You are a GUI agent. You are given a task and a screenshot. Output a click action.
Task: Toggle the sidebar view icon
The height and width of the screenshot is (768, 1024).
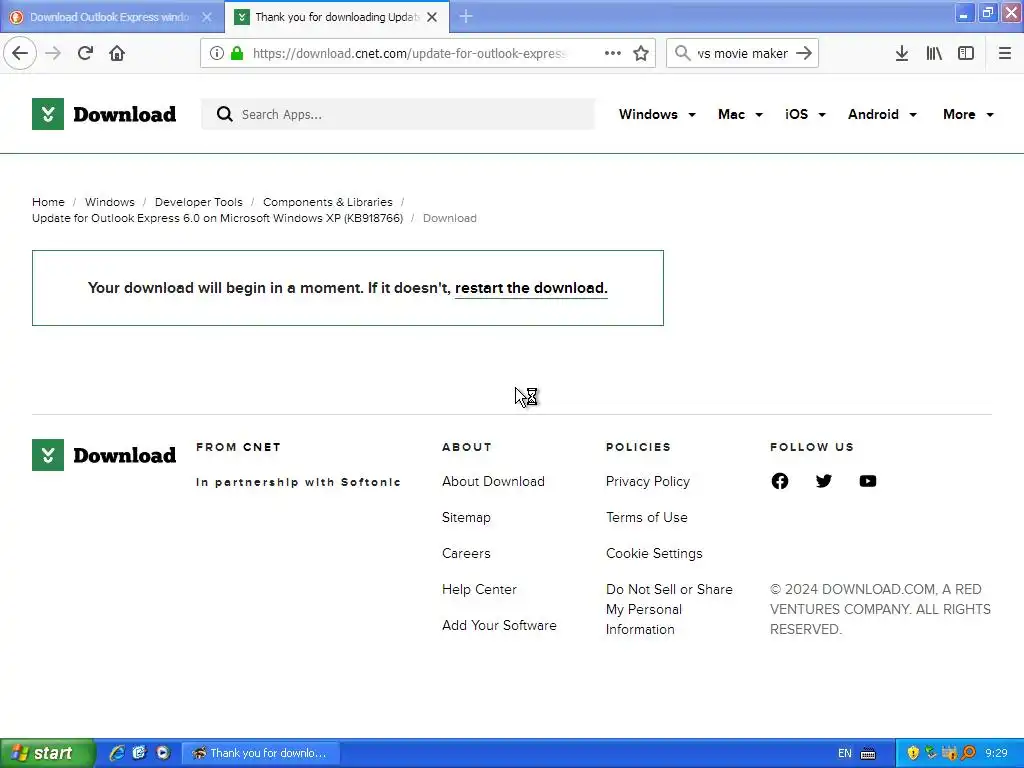point(966,53)
